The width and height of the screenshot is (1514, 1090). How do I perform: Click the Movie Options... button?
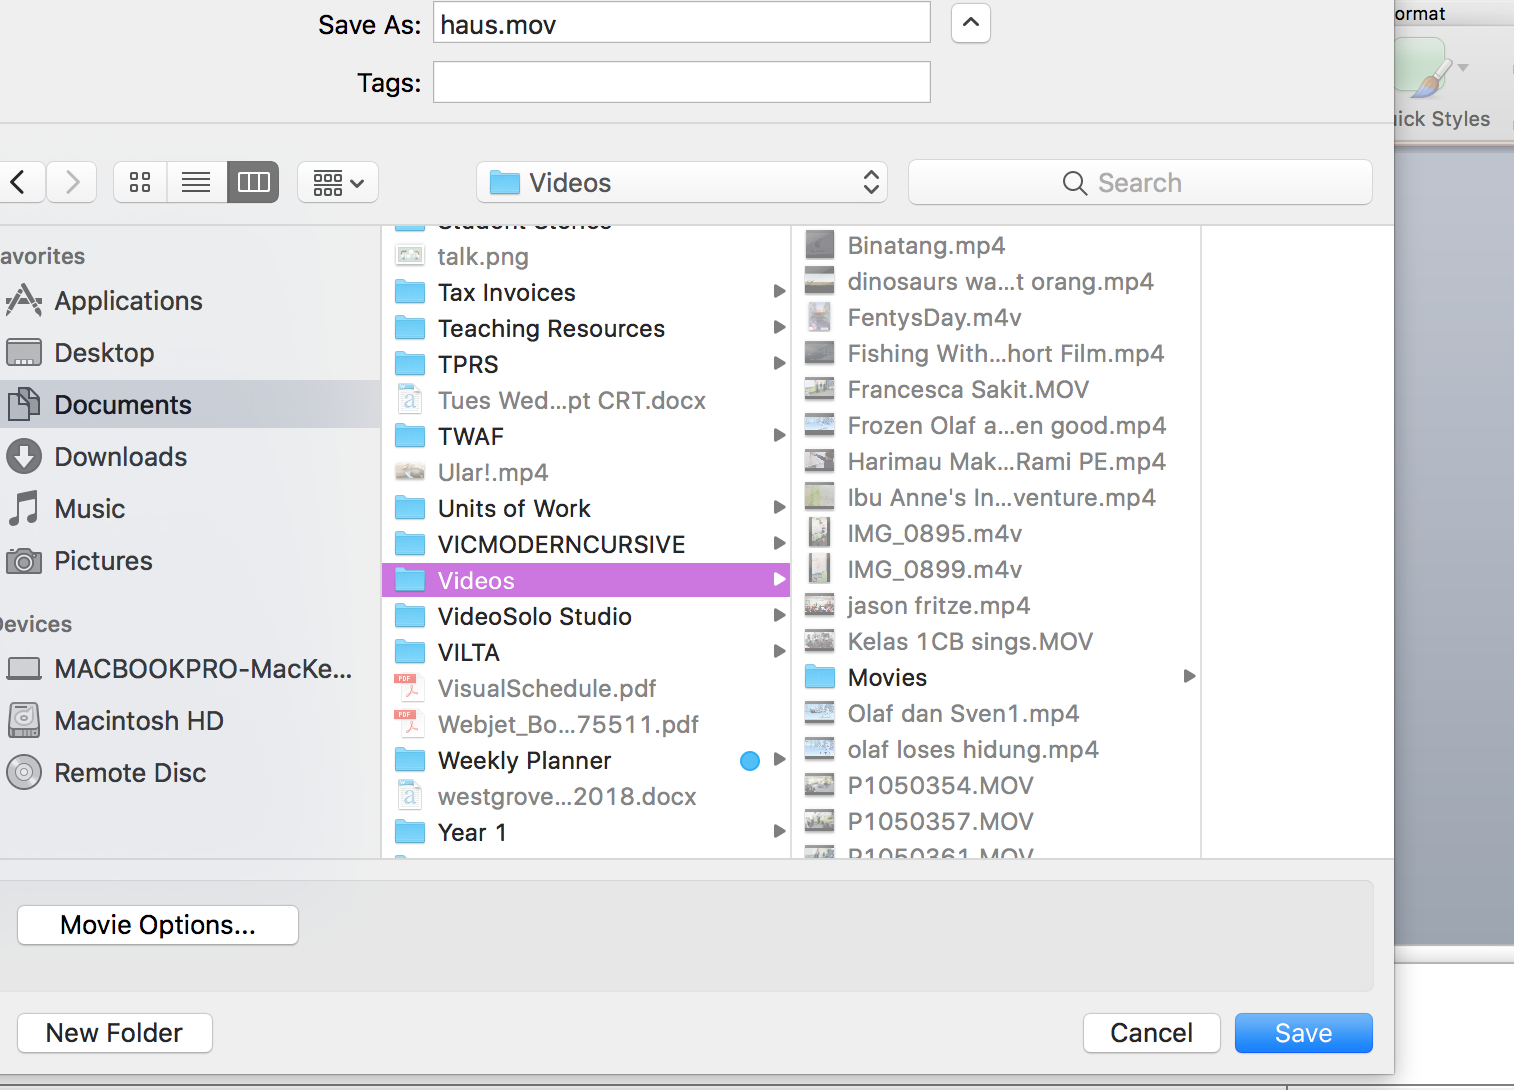click(x=158, y=925)
